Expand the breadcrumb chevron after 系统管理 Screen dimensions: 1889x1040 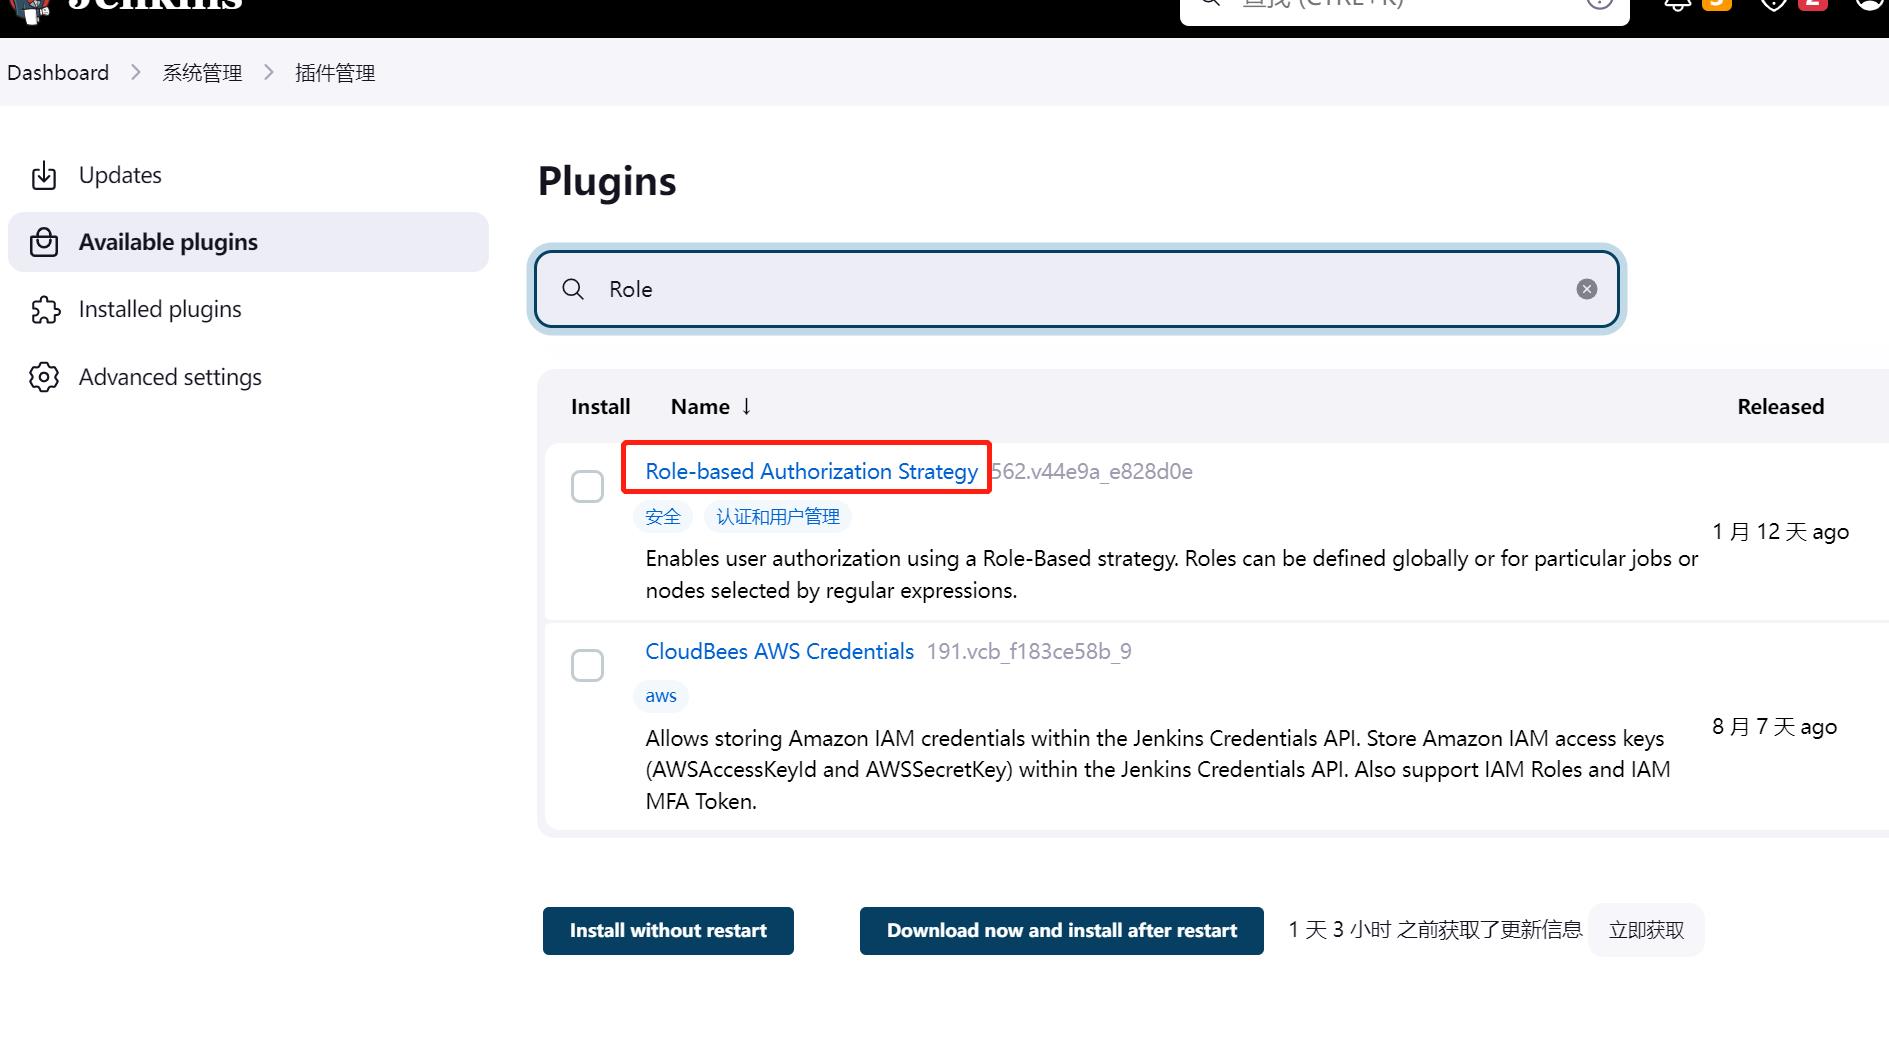(269, 72)
